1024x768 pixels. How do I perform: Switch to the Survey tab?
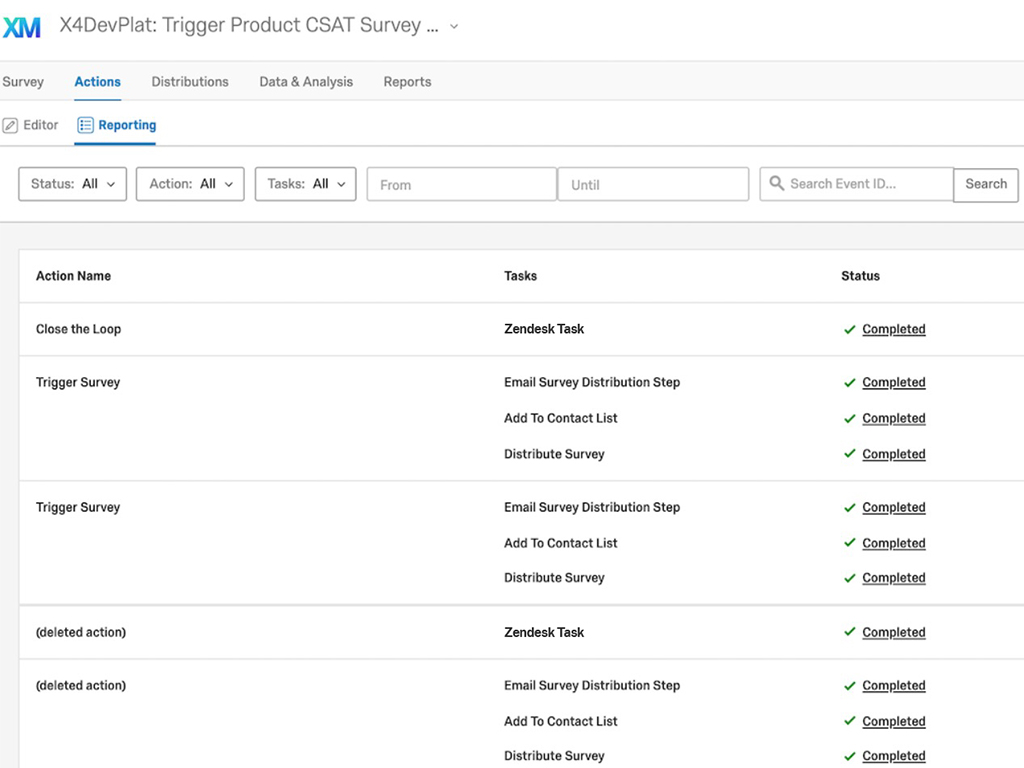tap(23, 82)
